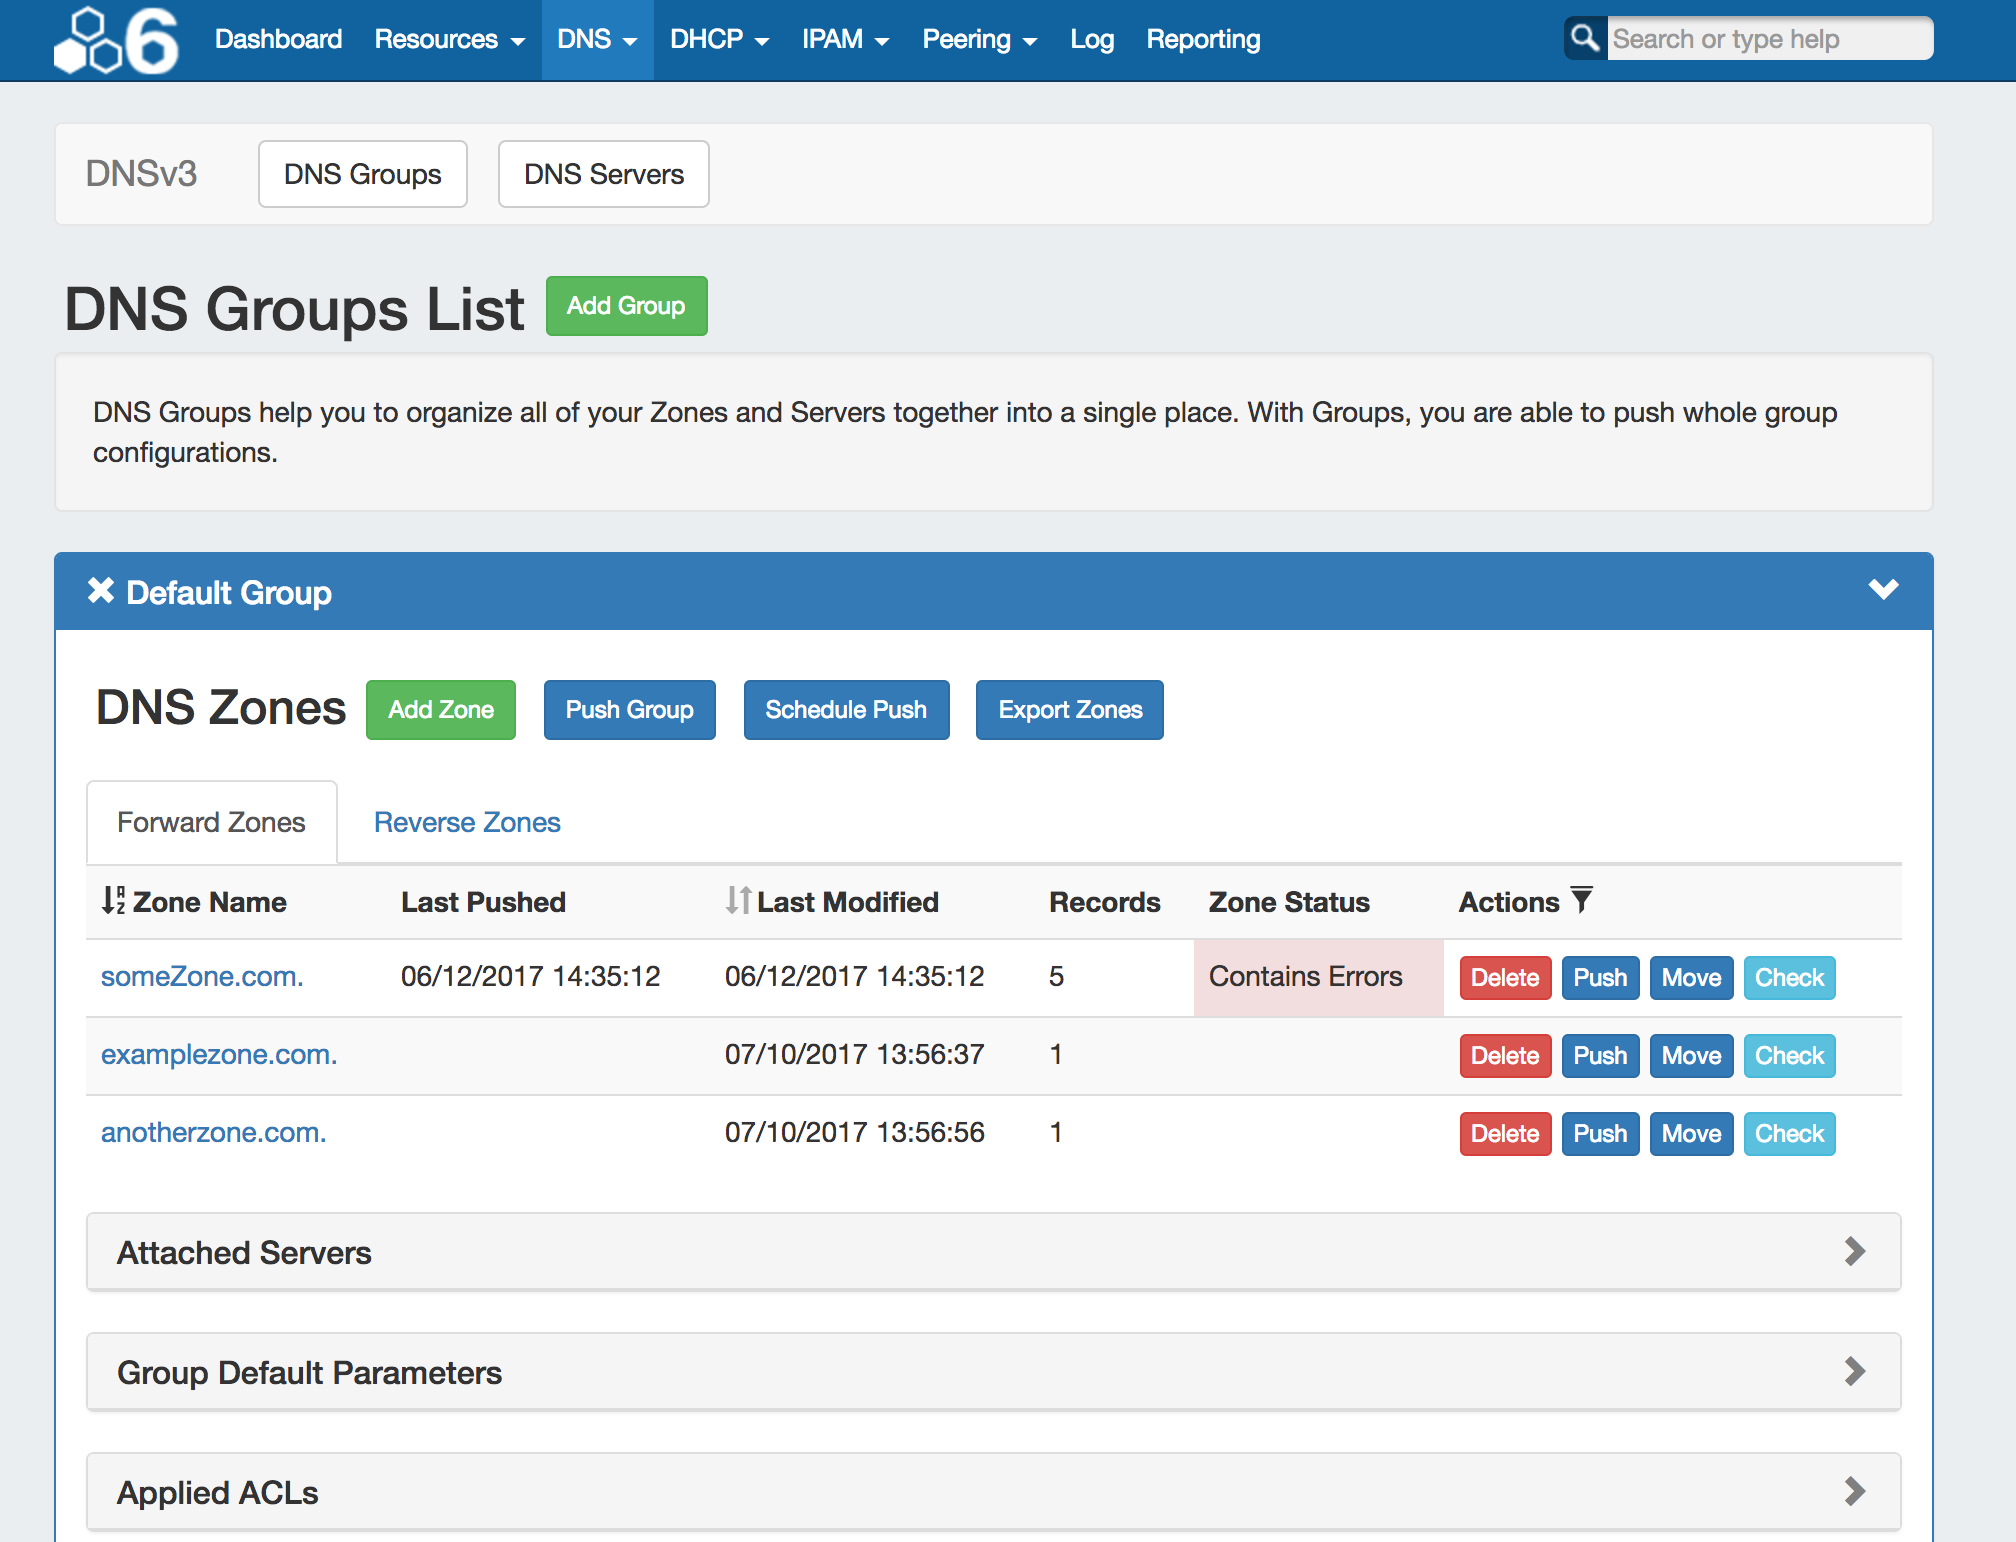Click the X icon beside Default Group

100,591
